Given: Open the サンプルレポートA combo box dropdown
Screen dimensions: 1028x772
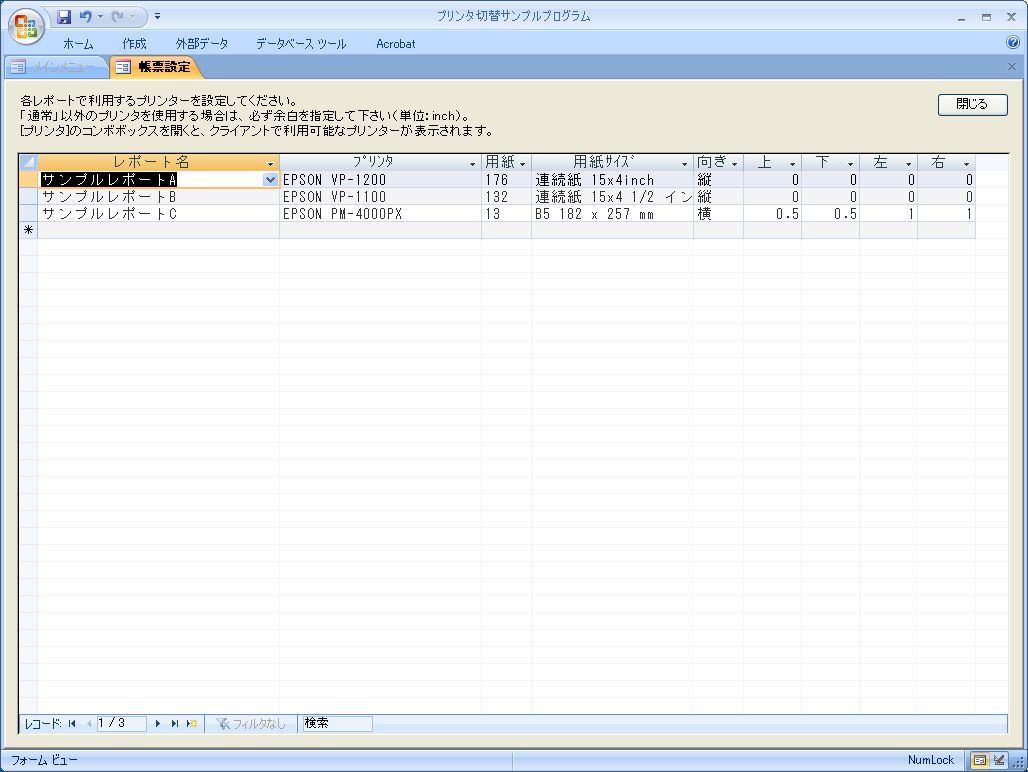Looking at the screenshot, I should (270, 180).
